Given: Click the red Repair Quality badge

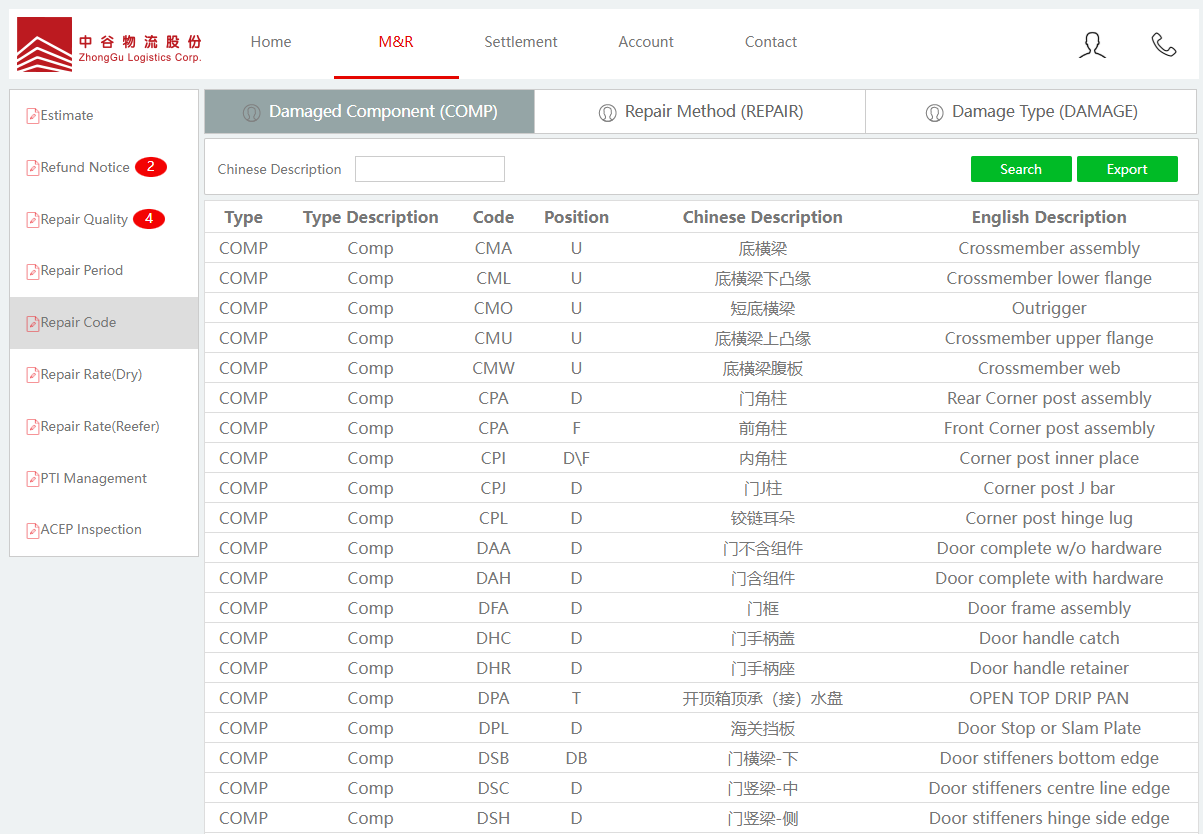Looking at the screenshot, I should pyautogui.click(x=148, y=219).
